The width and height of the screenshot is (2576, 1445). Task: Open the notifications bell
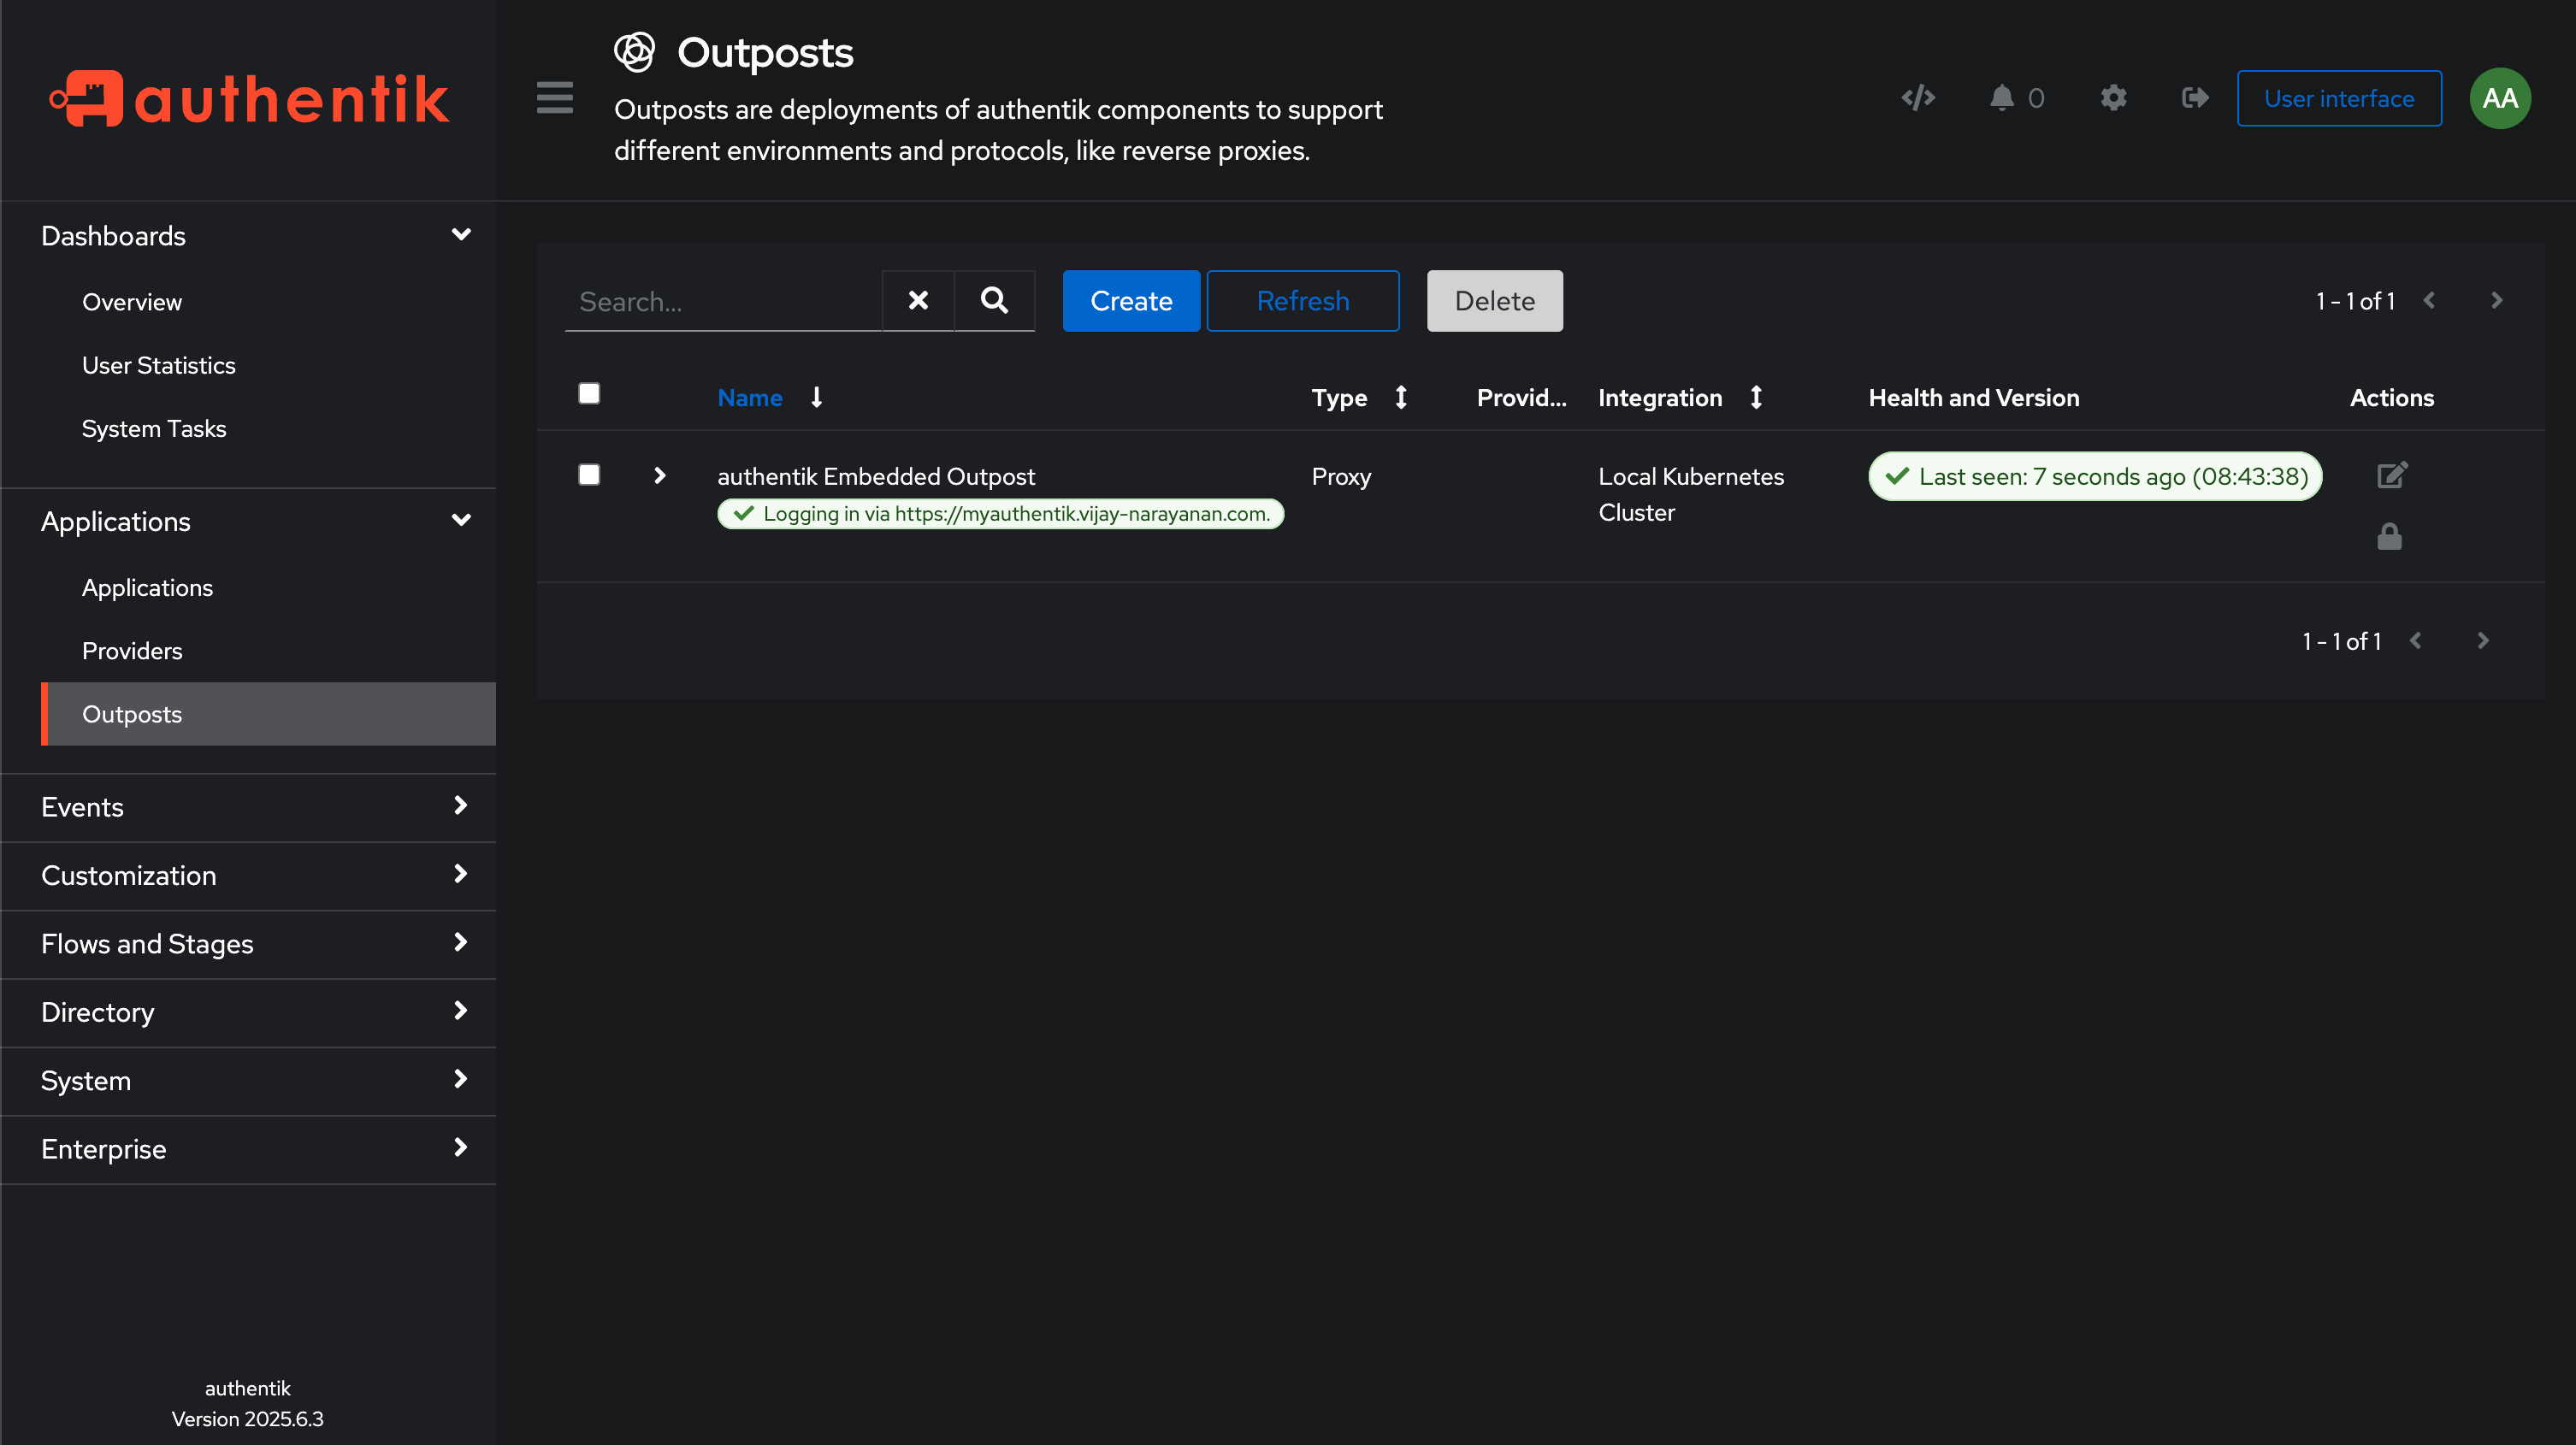(2001, 98)
